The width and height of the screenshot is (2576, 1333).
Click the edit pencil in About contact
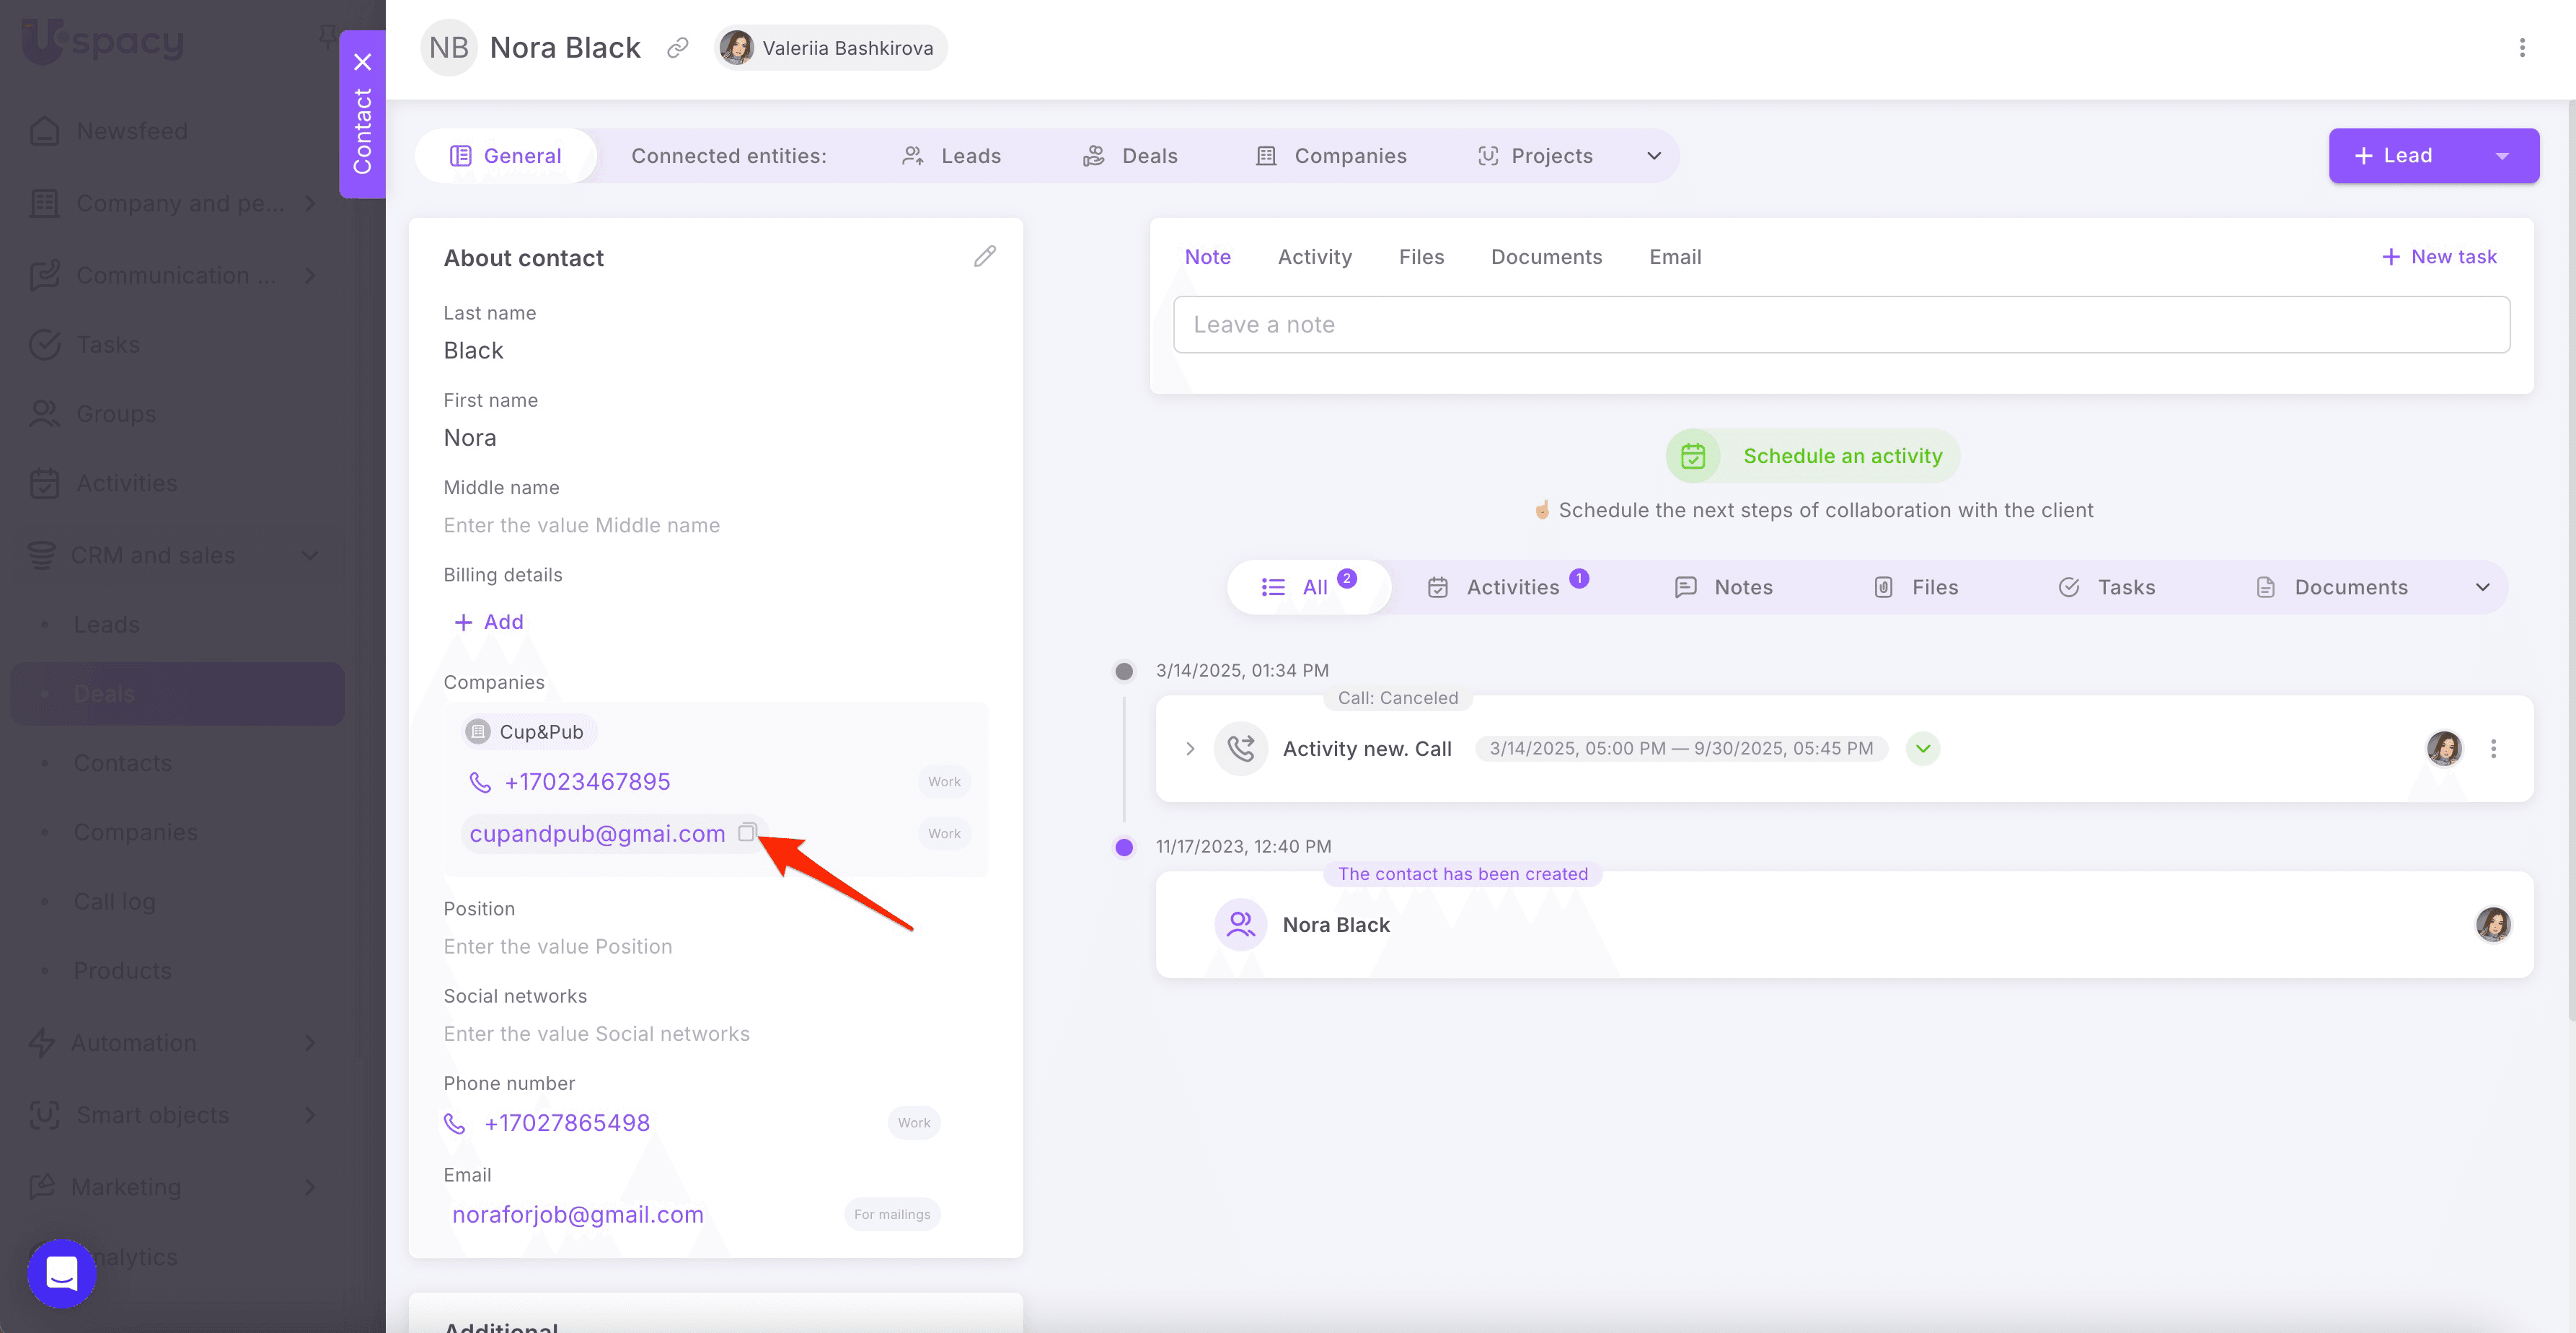click(x=984, y=257)
